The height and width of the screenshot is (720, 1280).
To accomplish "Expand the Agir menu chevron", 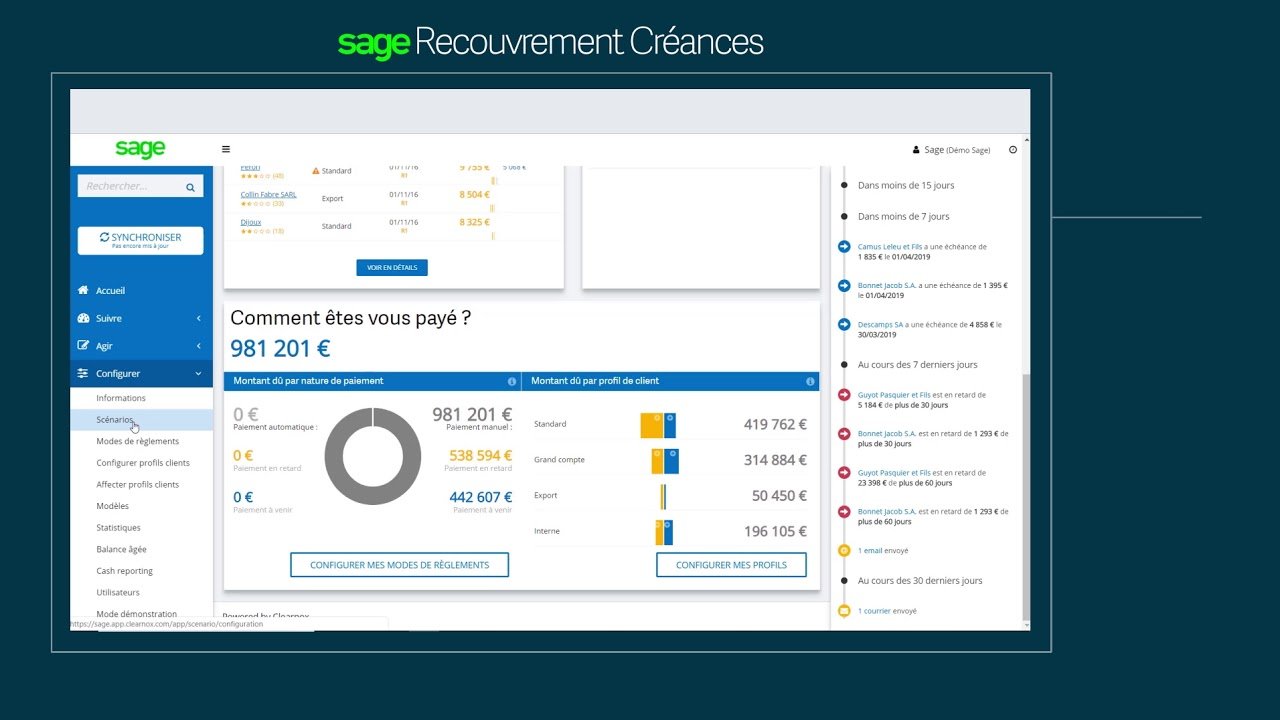I will tap(198, 345).
